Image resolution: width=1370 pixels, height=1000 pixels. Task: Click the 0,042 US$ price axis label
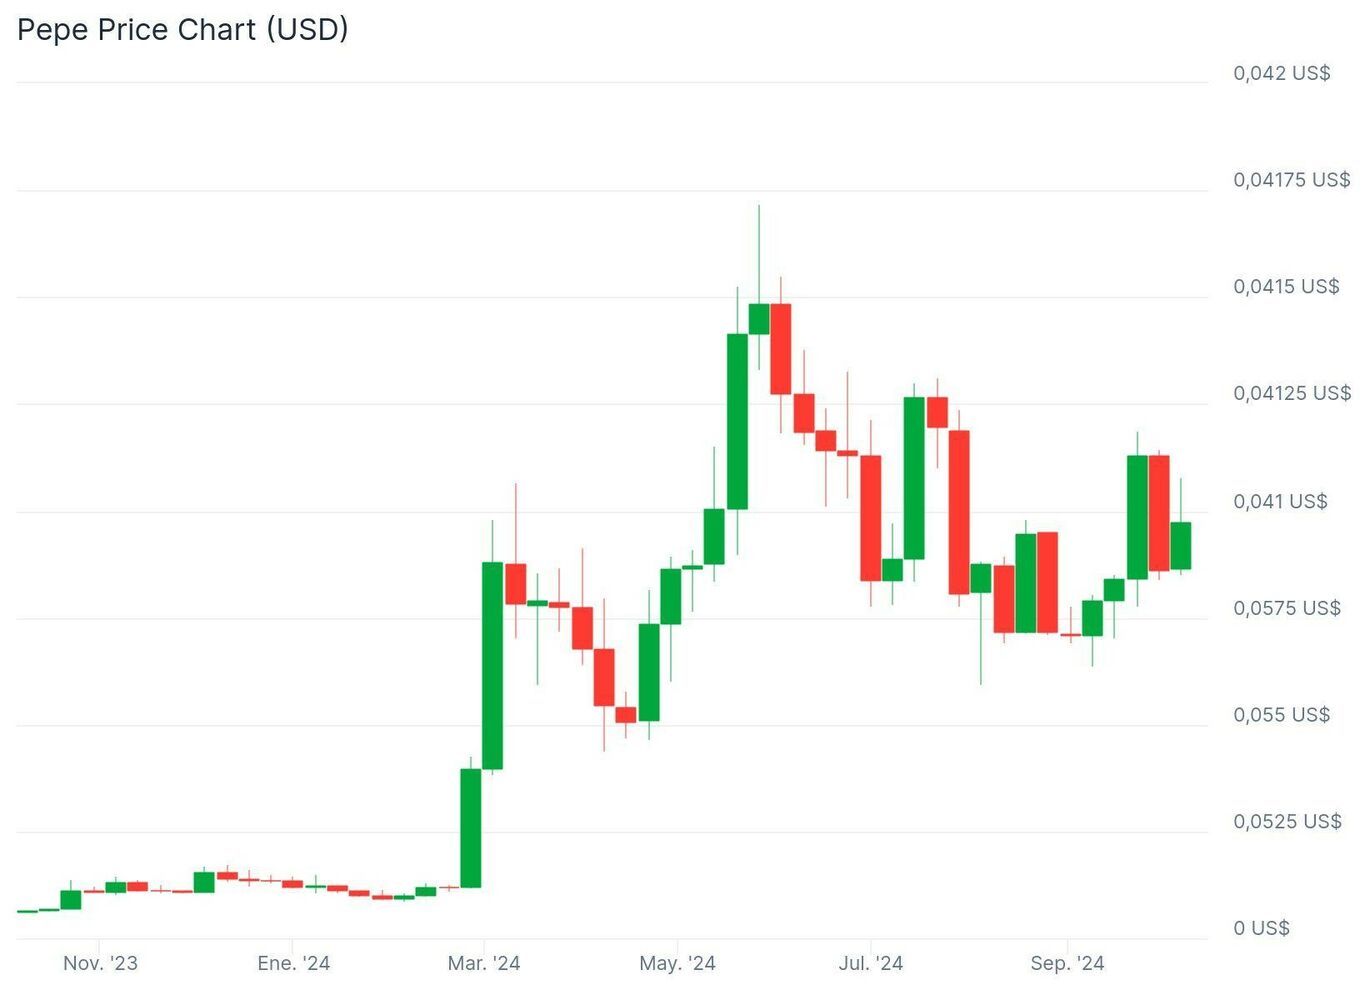point(1281,73)
